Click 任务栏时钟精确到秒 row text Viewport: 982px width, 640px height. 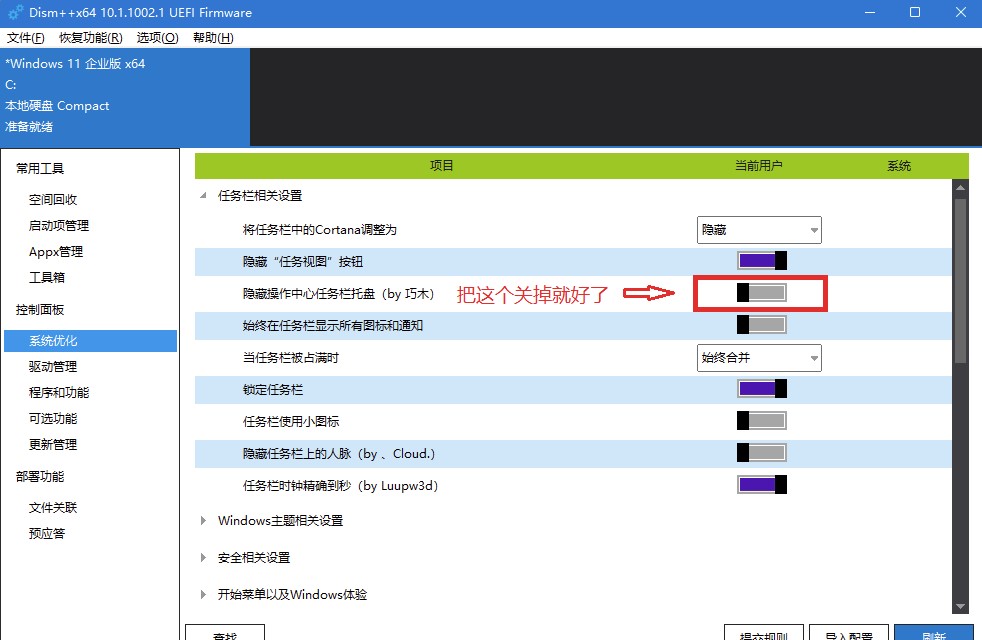[340, 485]
